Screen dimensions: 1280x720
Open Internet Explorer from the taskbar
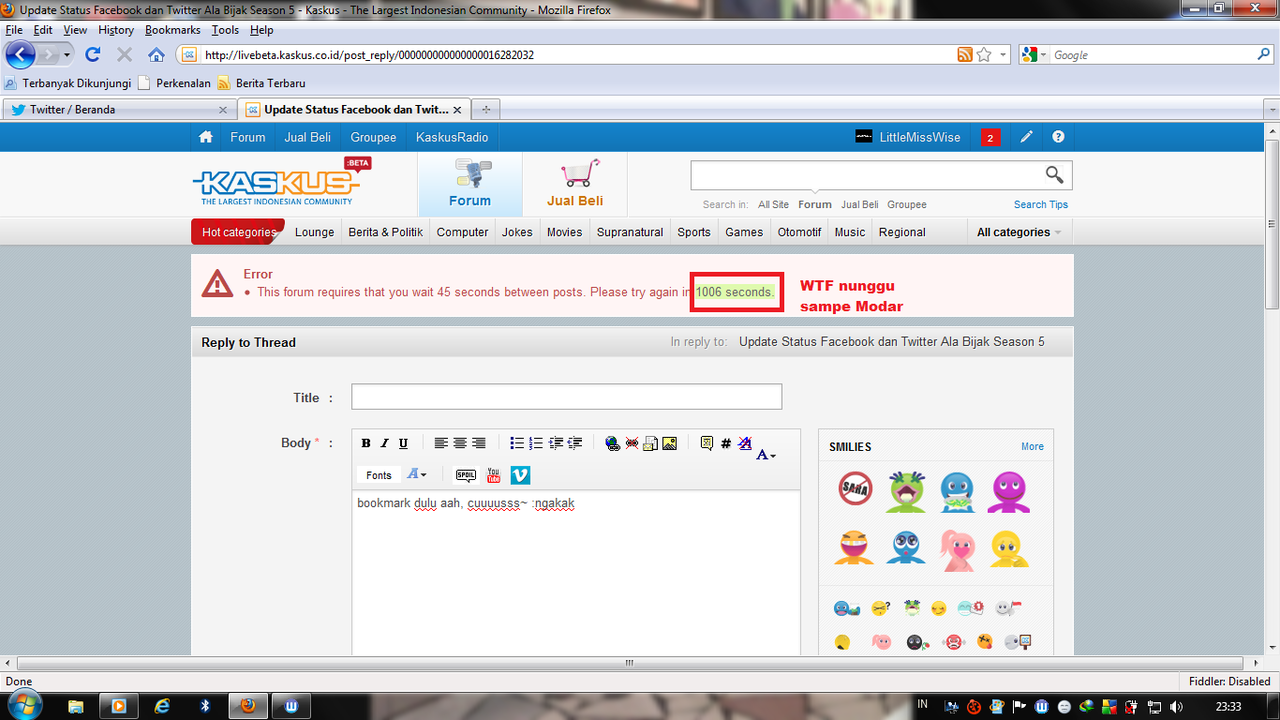pos(162,706)
